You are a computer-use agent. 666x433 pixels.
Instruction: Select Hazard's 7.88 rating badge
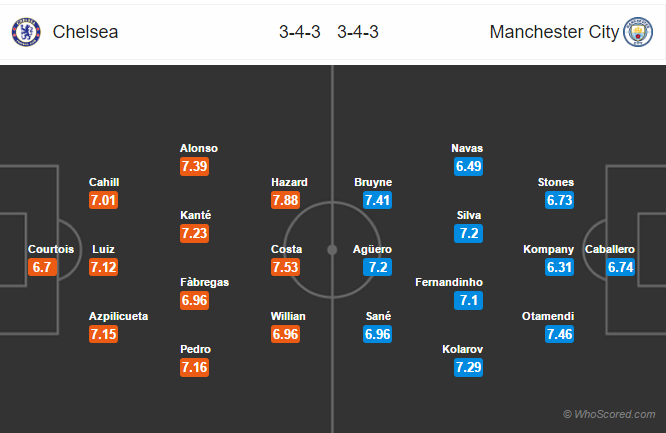coord(285,200)
